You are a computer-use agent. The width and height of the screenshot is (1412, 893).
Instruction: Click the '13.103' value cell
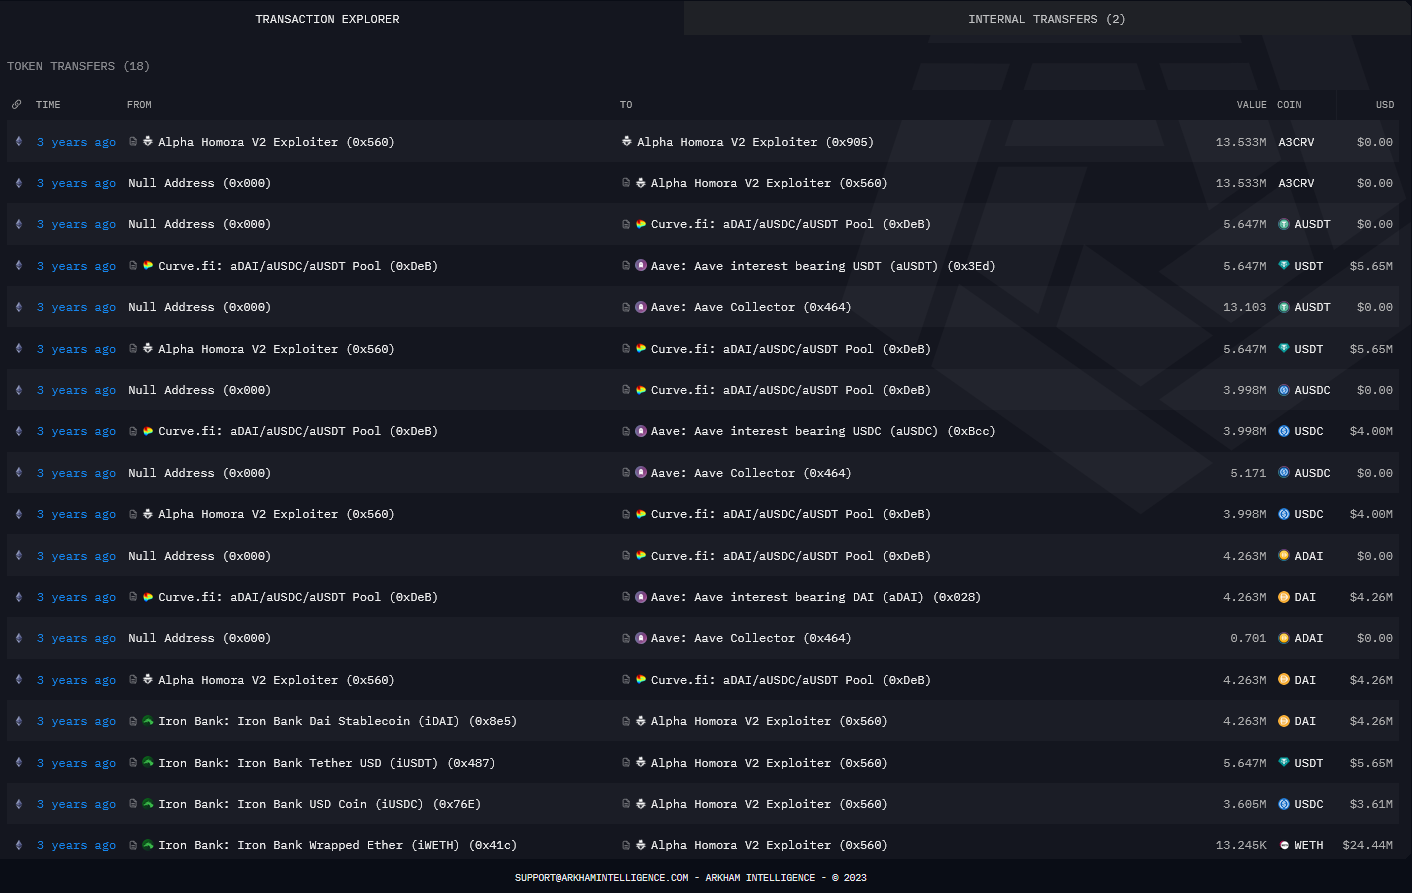click(1245, 307)
